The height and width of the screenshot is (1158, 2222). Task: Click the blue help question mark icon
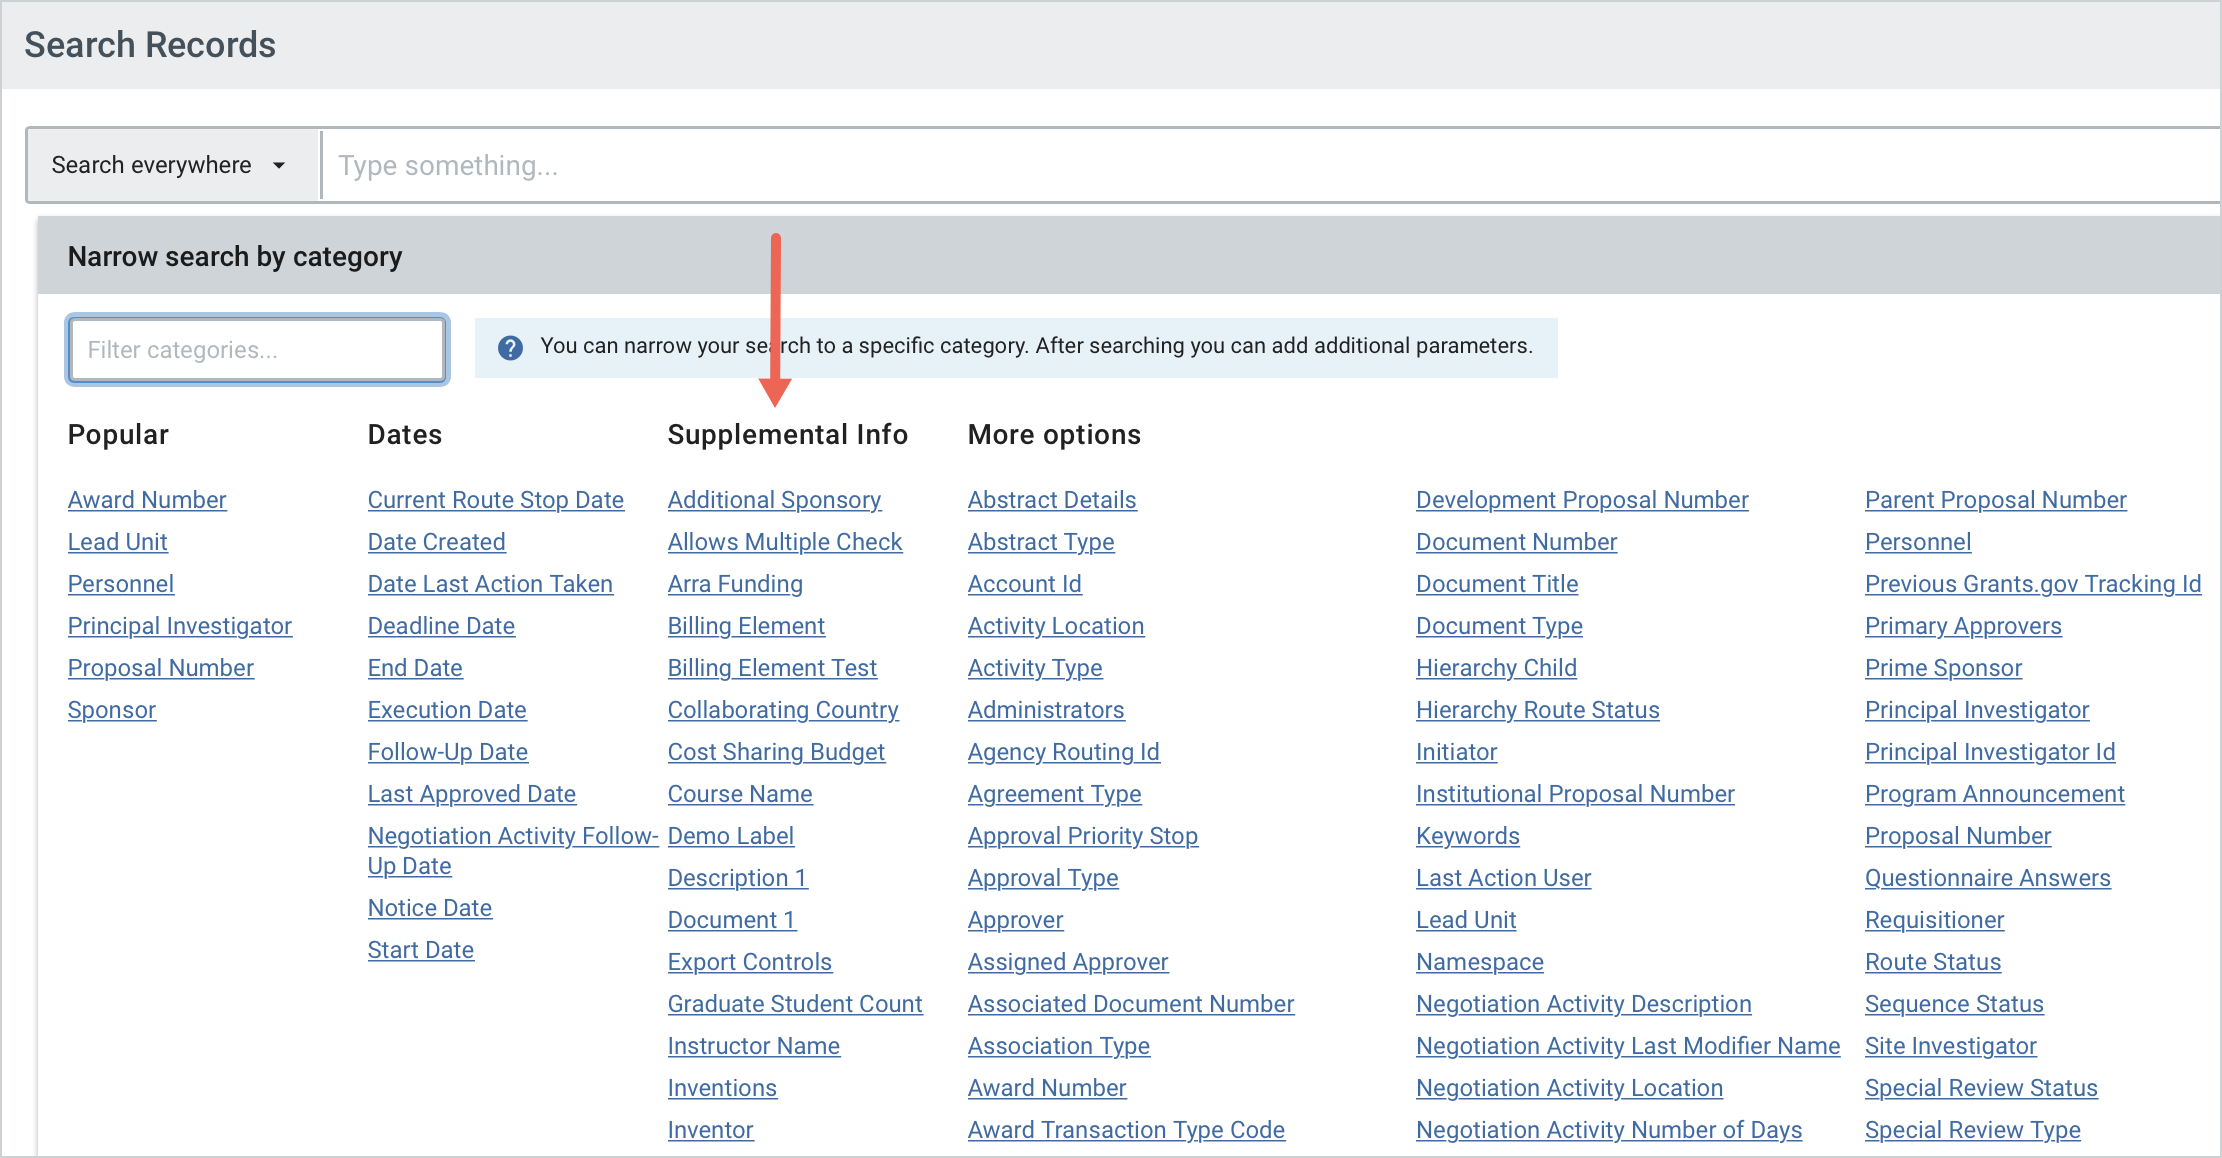(510, 347)
